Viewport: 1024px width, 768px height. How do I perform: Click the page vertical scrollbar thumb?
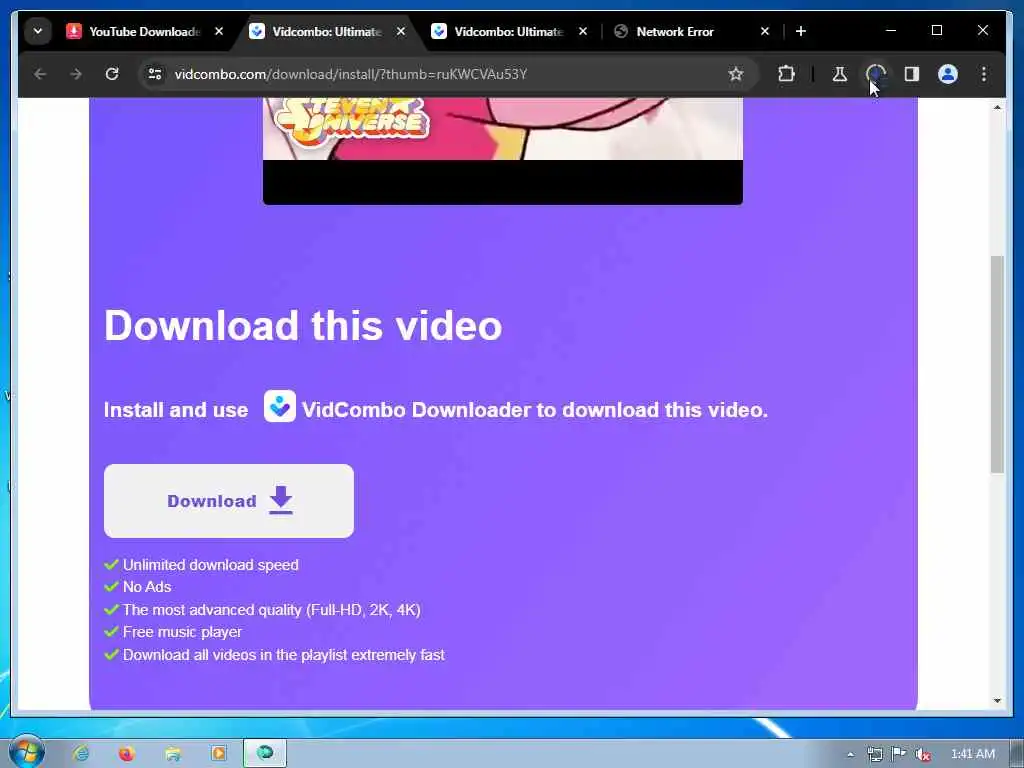[x=997, y=364]
